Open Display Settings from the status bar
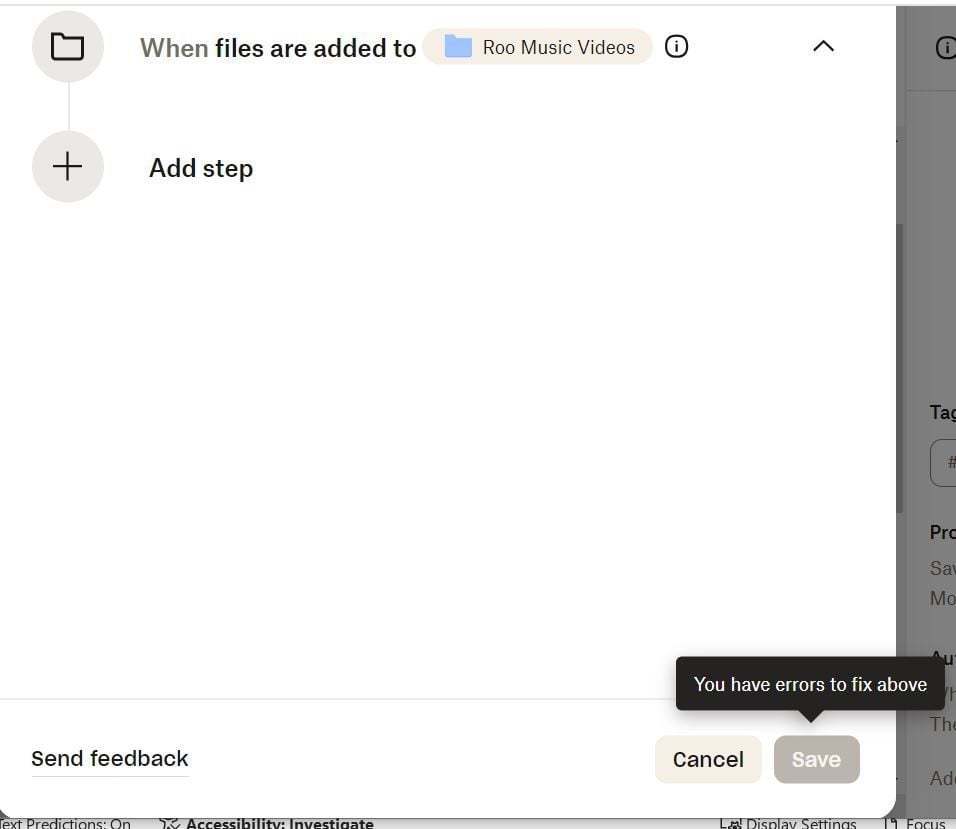956x829 pixels. (788, 823)
